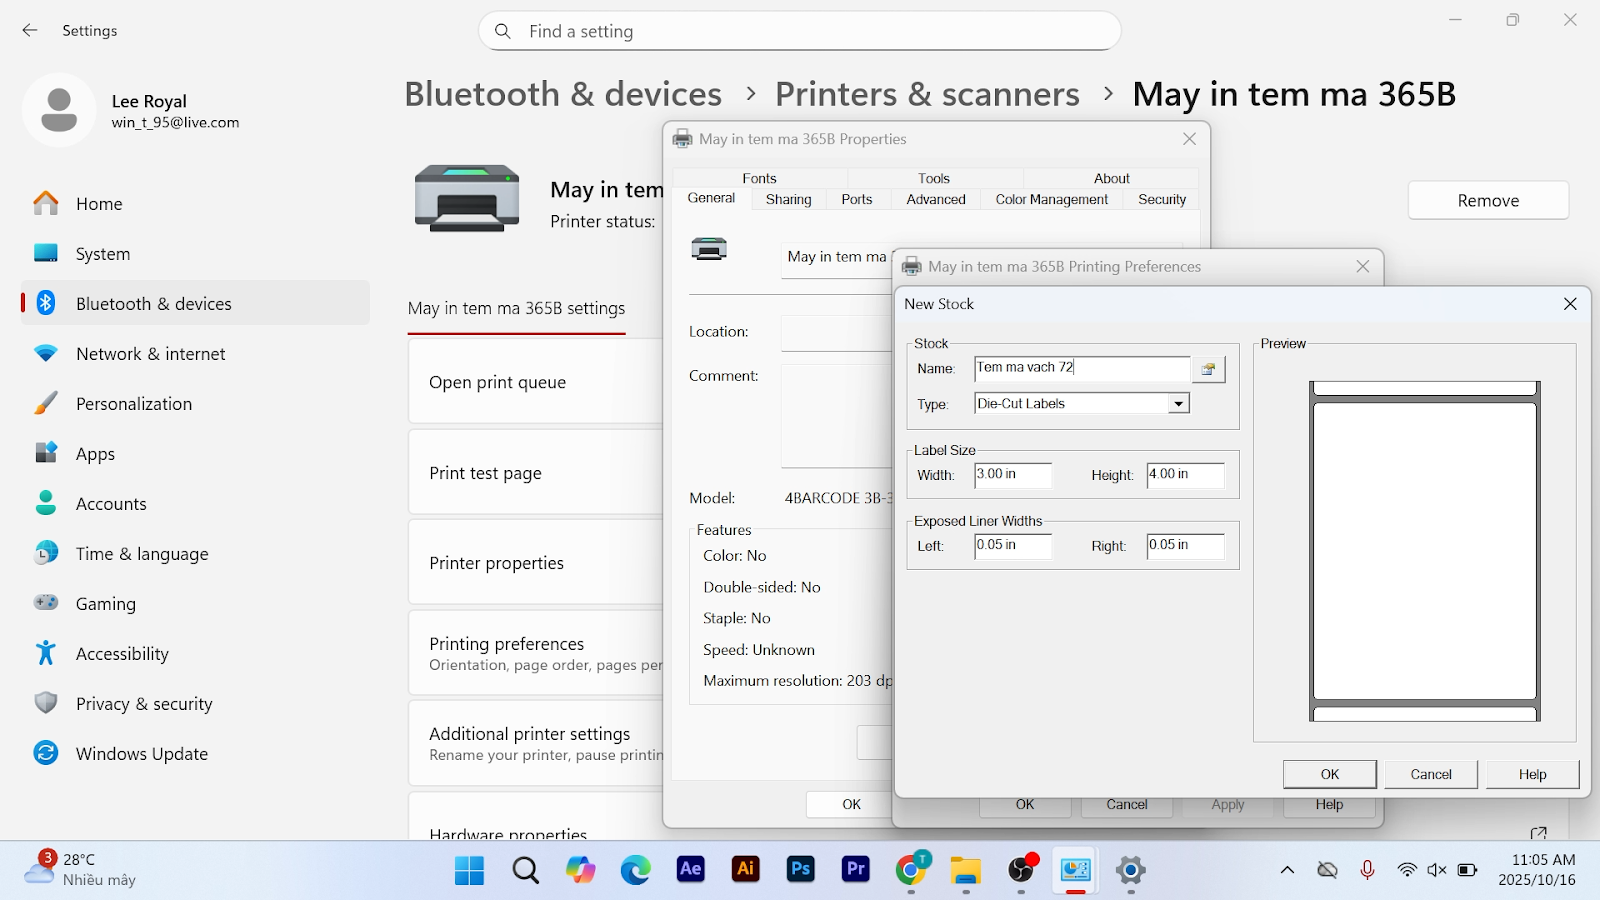The width and height of the screenshot is (1600, 900).
Task: Open Windows Update in the sidebar
Action: tap(141, 754)
